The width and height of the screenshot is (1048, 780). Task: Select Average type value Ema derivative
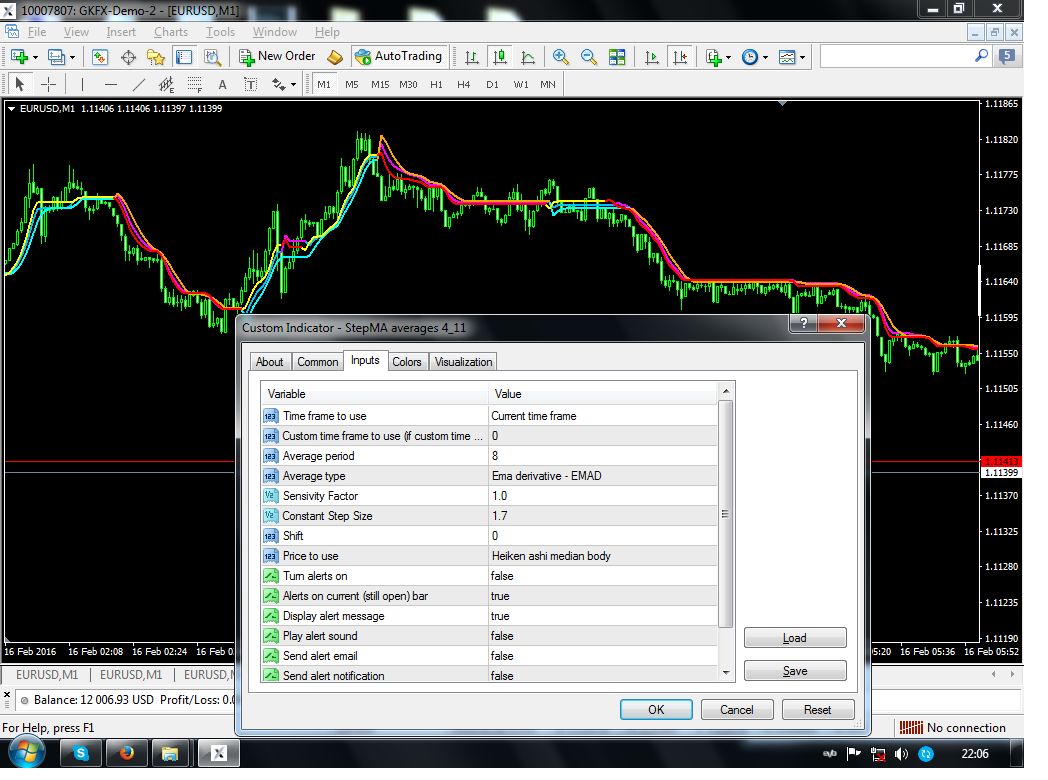coord(603,476)
